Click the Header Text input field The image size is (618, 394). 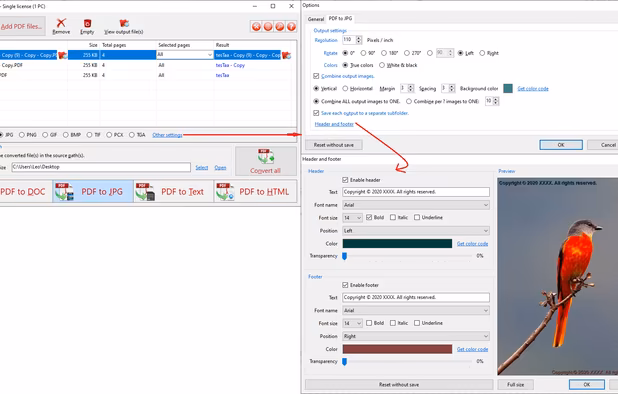coord(416,192)
